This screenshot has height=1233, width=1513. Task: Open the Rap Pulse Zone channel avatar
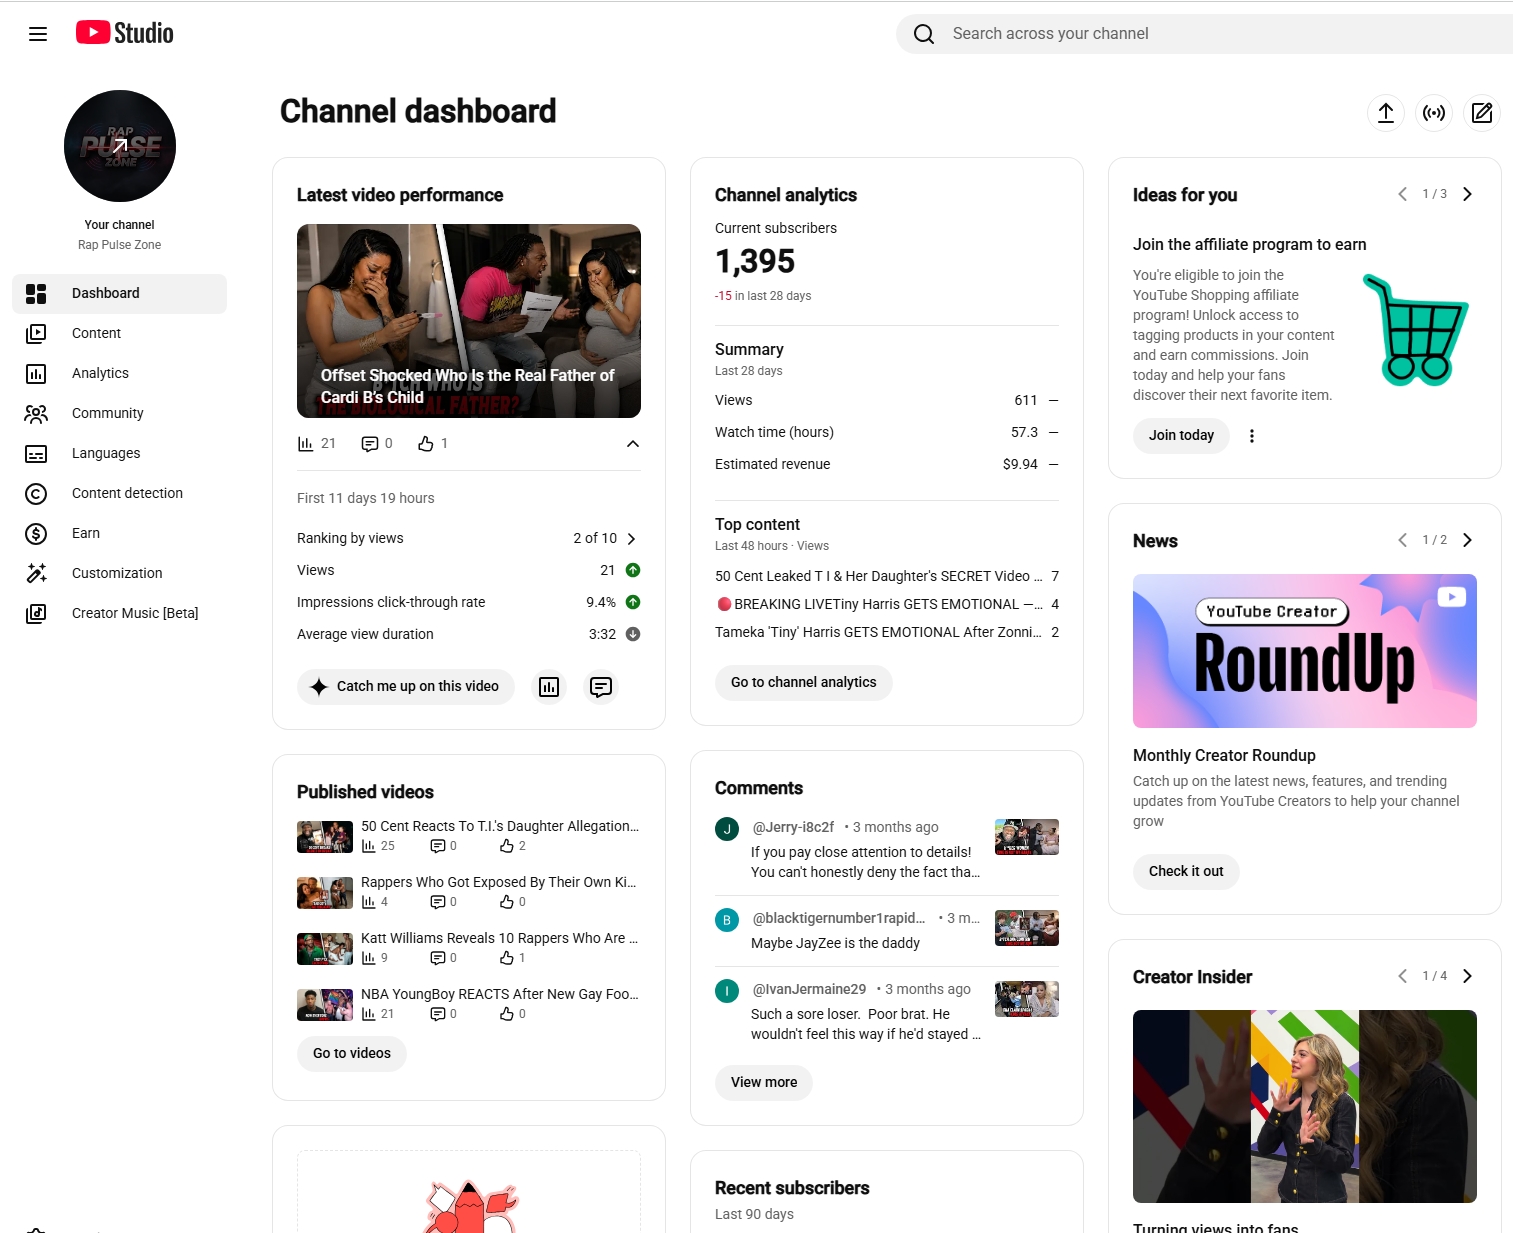pyautogui.click(x=120, y=146)
